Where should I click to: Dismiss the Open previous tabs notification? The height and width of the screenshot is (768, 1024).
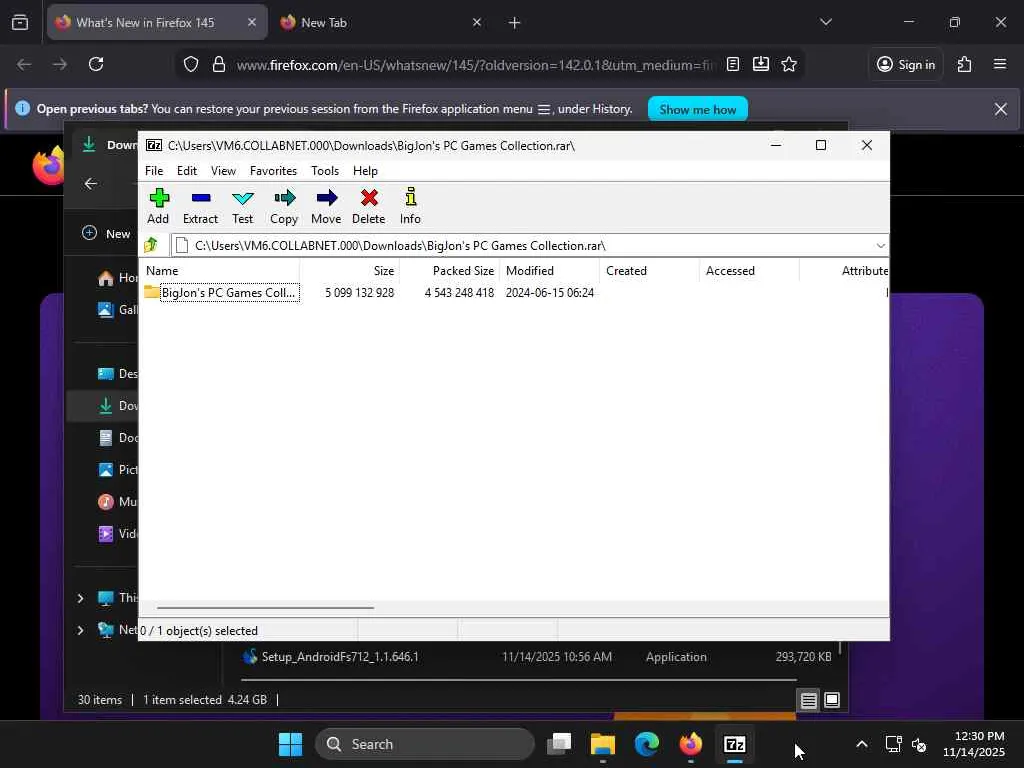pyautogui.click(x=1000, y=109)
